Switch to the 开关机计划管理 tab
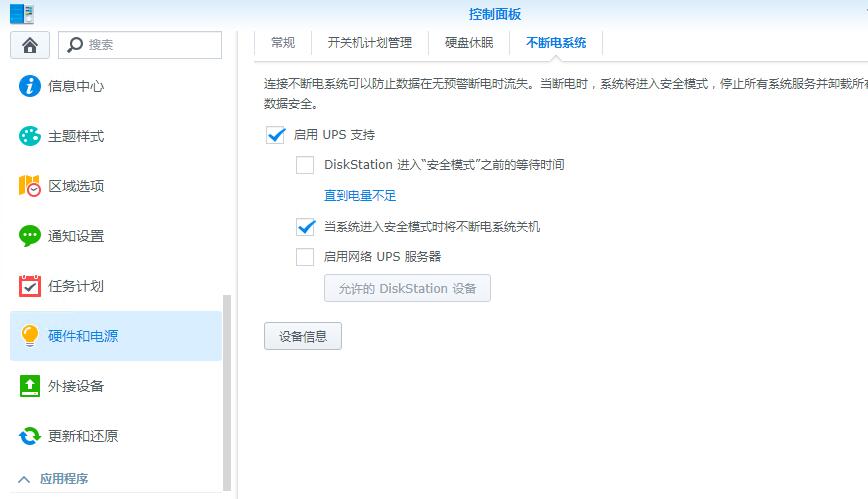This screenshot has height=499, width=868. tap(369, 43)
